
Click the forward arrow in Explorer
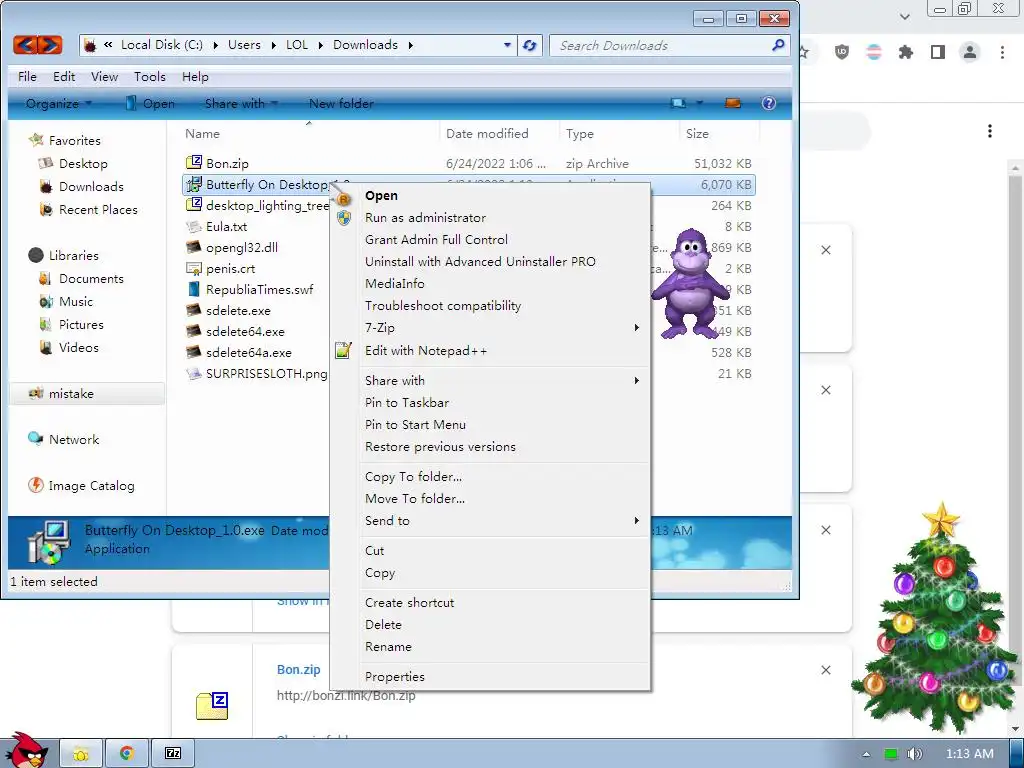[50, 44]
